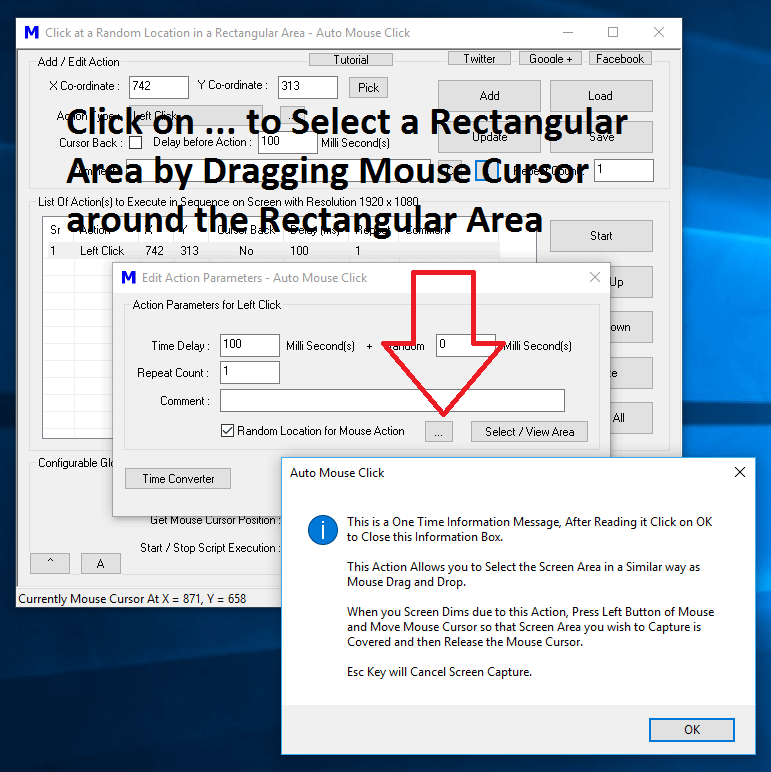The width and height of the screenshot is (771, 772).
Task: Click the X Co-ordinate field
Action: [159, 87]
